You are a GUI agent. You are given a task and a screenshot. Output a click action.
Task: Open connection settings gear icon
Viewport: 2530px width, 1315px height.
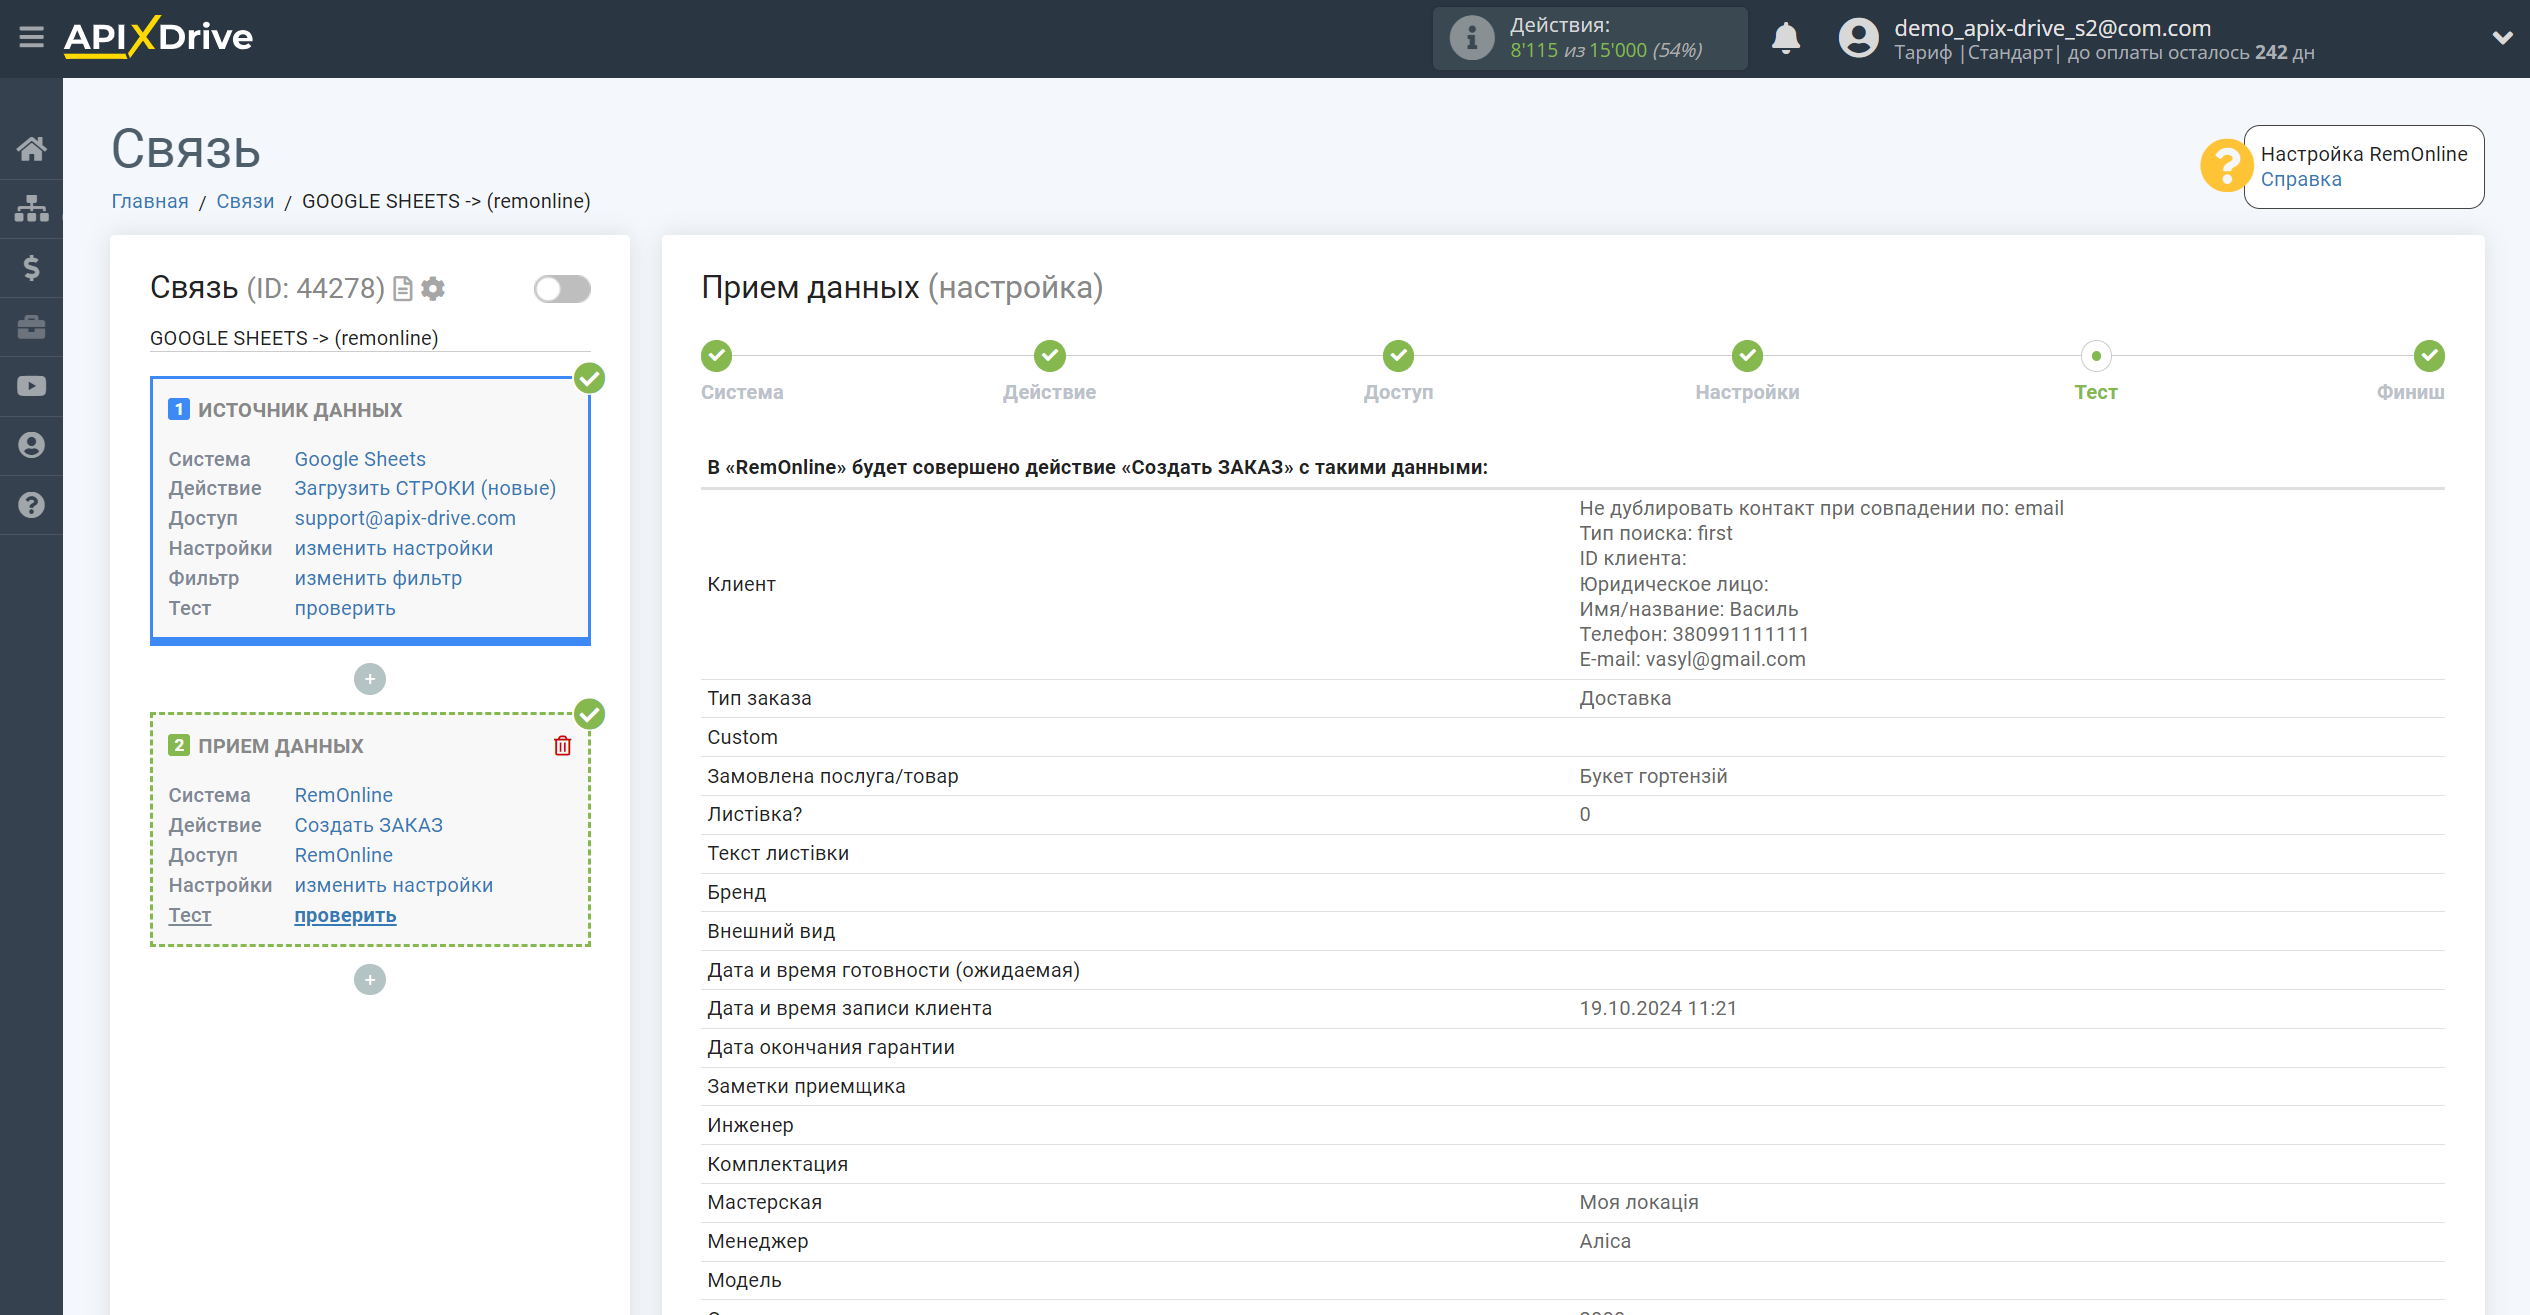pyautogui.click(x=433, y=289)
